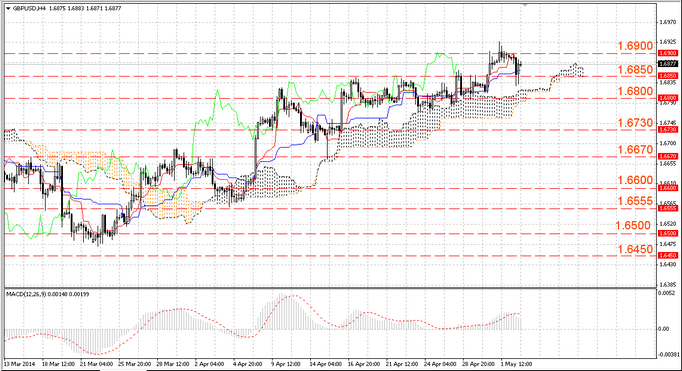
Task: Select the orange 1.6850 level label
Action: coord(635,70)
